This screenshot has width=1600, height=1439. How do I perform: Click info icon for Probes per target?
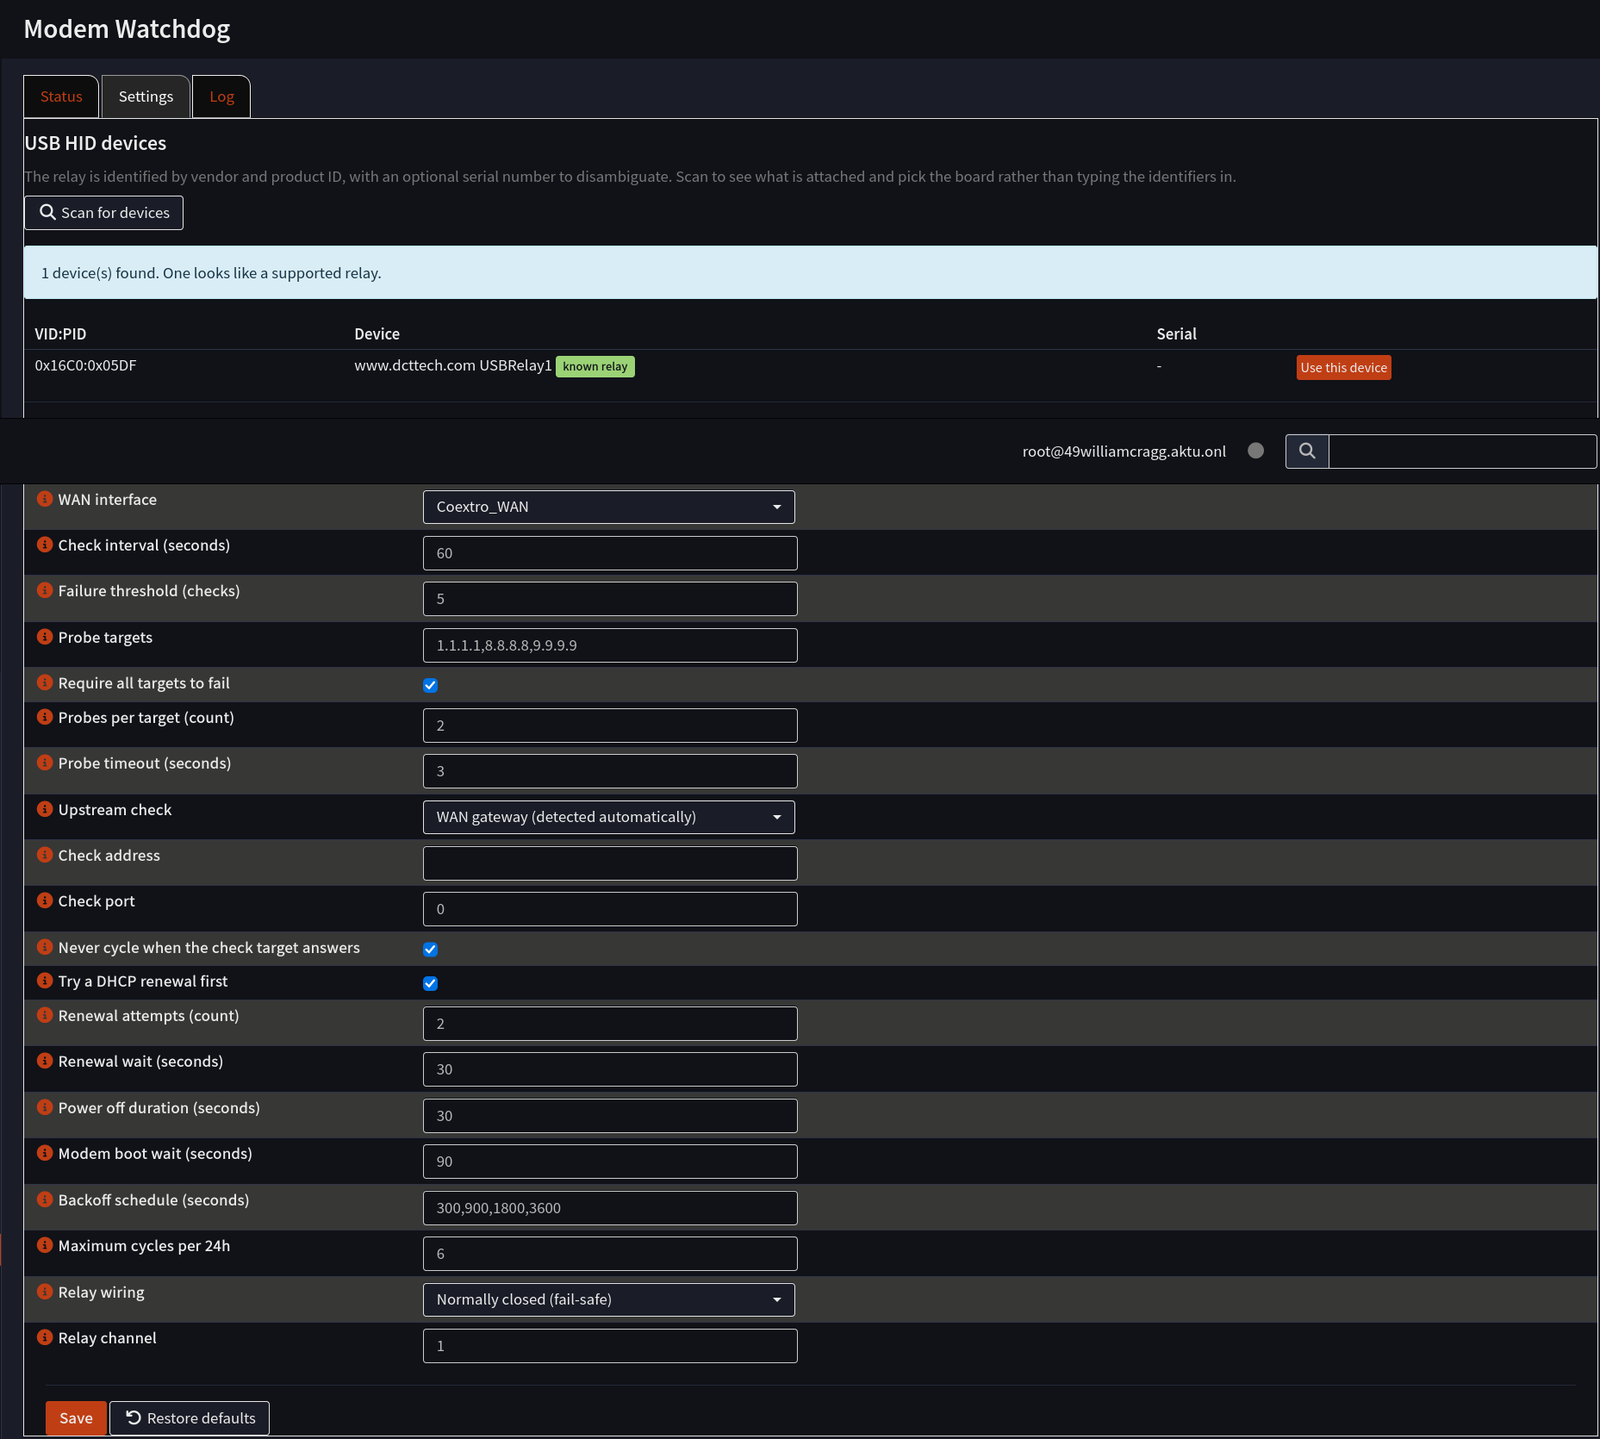click(45, 716)
